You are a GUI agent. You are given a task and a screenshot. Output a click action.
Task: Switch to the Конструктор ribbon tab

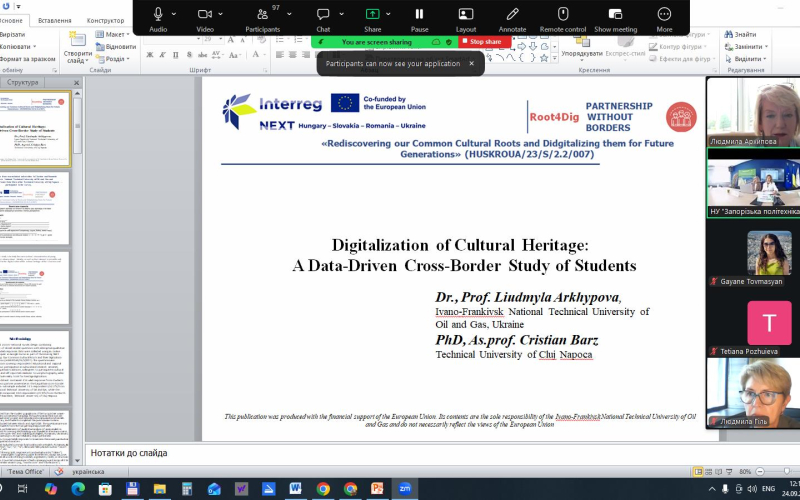click(106, 20)
